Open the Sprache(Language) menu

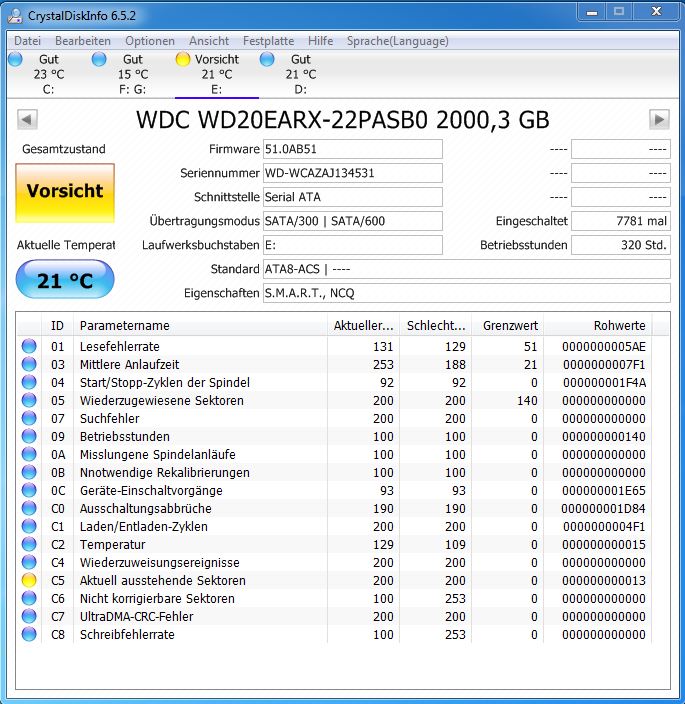tap(398, 41)
